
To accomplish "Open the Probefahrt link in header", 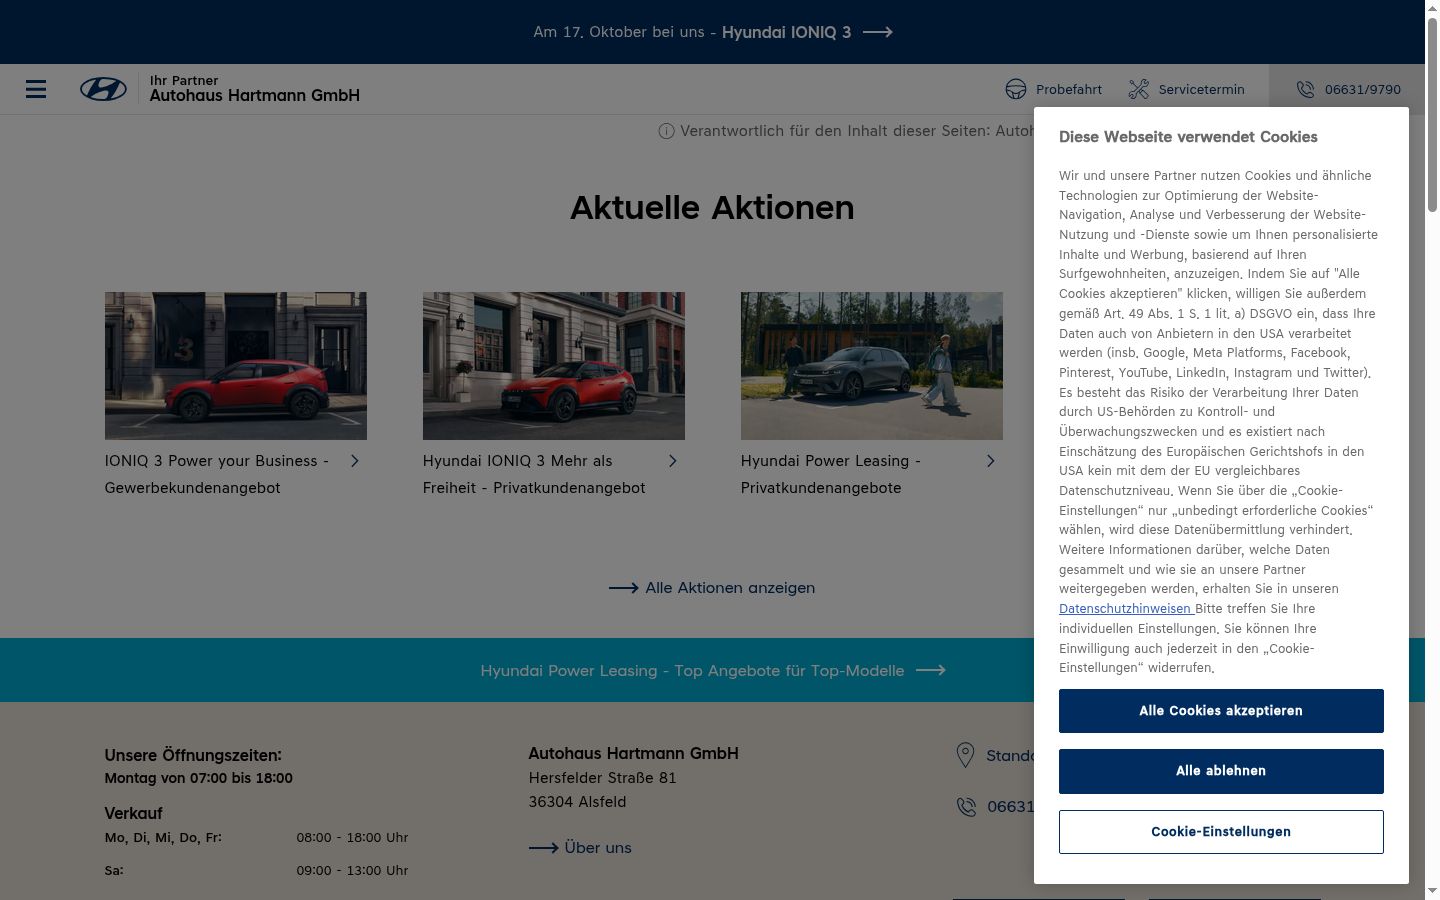I will click(x=1069, y=89).
